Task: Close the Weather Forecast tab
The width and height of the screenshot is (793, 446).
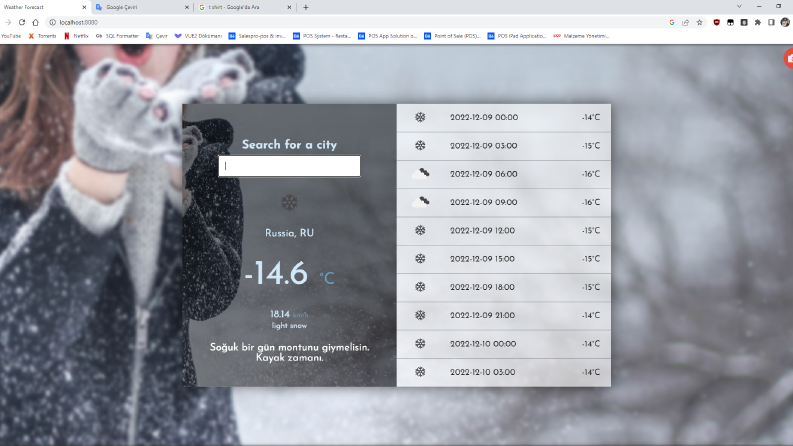Action: 84,7
